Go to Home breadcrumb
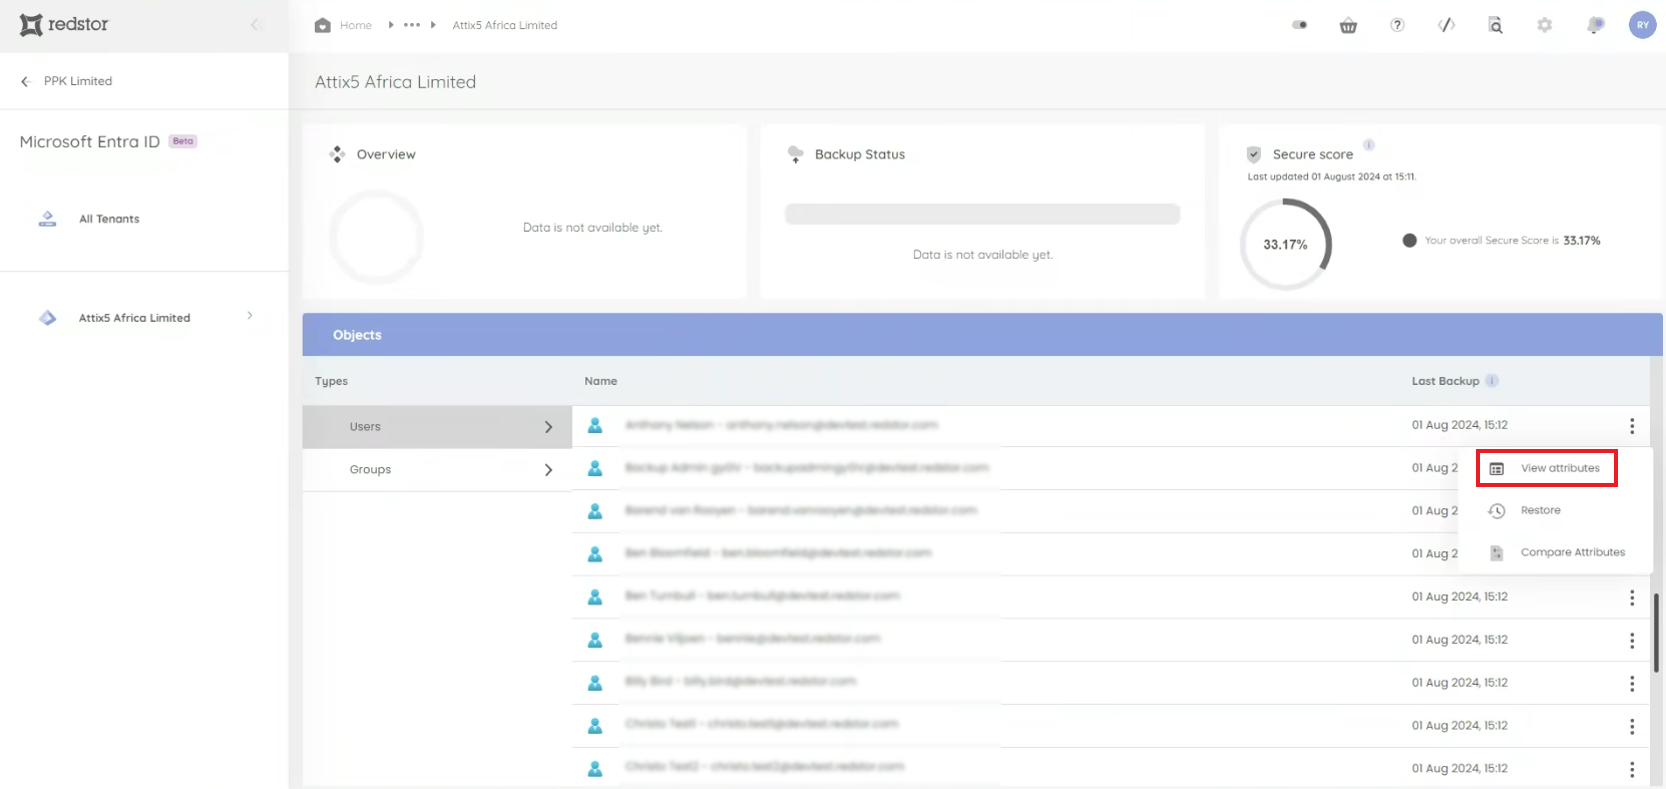The image size is (1666, 789). (355, 25)
